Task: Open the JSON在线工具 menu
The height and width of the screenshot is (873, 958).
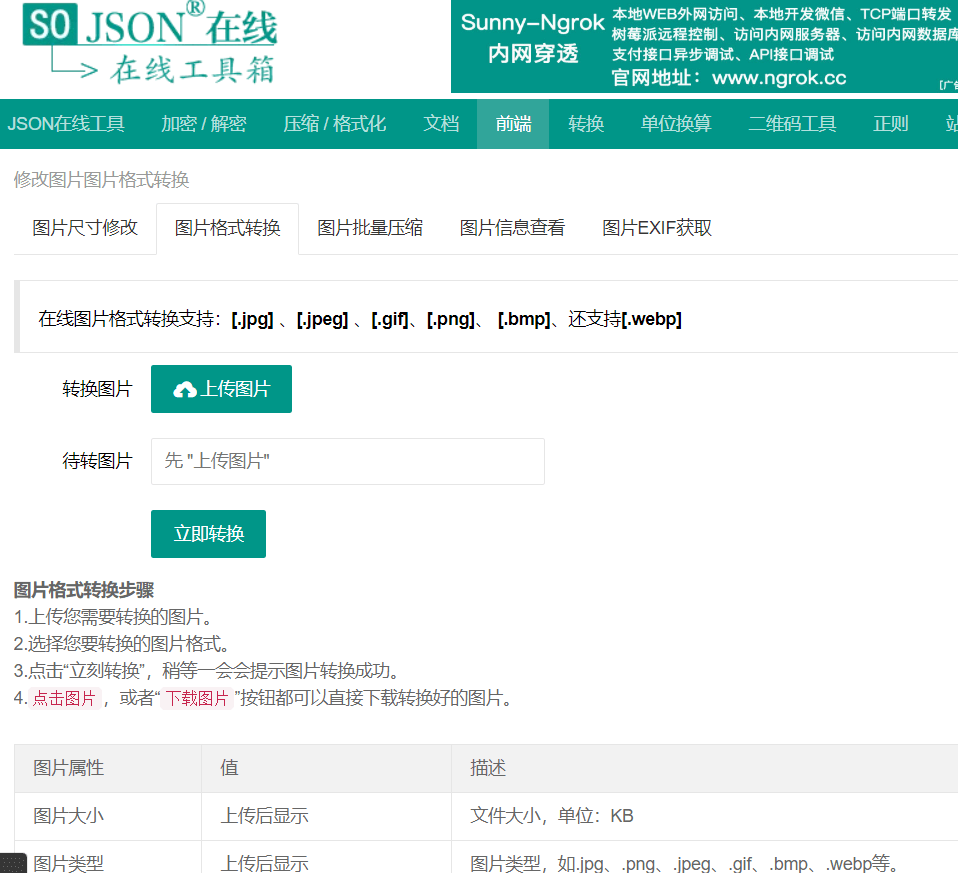Action: pos(66,124)
